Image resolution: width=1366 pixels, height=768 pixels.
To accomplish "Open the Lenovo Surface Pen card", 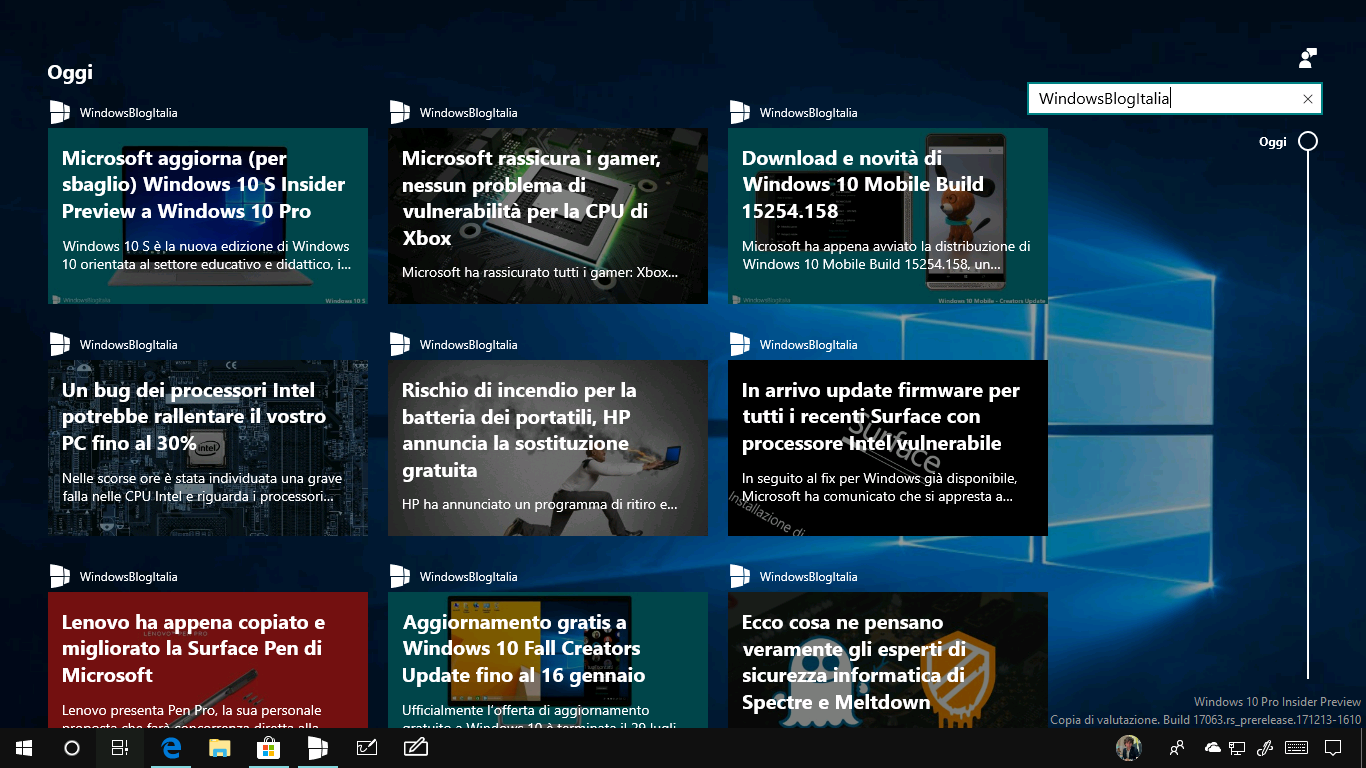I will click(208, 660).
